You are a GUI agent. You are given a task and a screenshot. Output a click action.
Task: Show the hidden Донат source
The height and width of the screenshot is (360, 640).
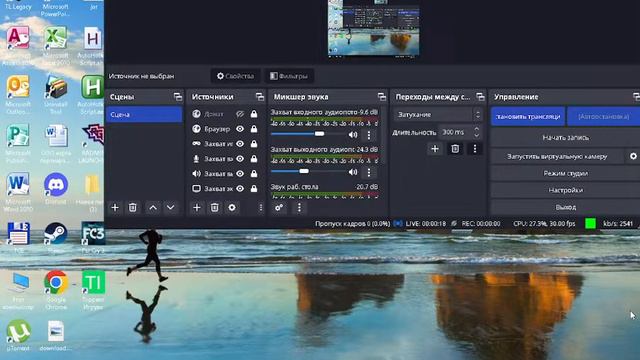(x=240, y=114)
